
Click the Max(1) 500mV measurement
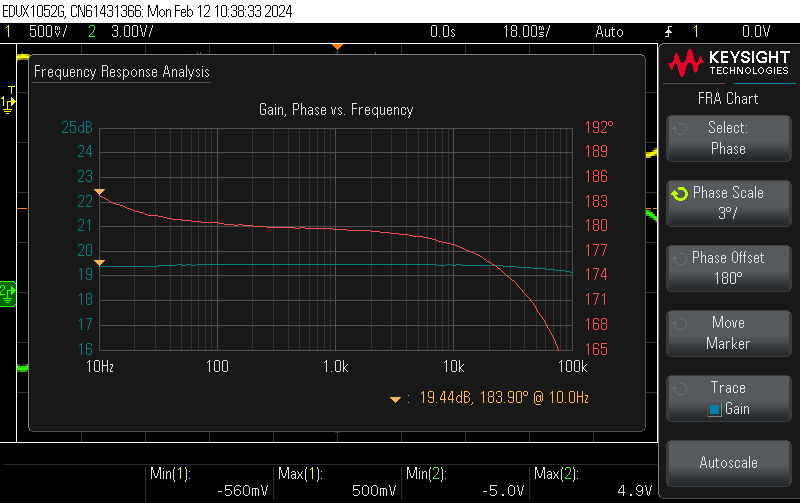point(337,483)
